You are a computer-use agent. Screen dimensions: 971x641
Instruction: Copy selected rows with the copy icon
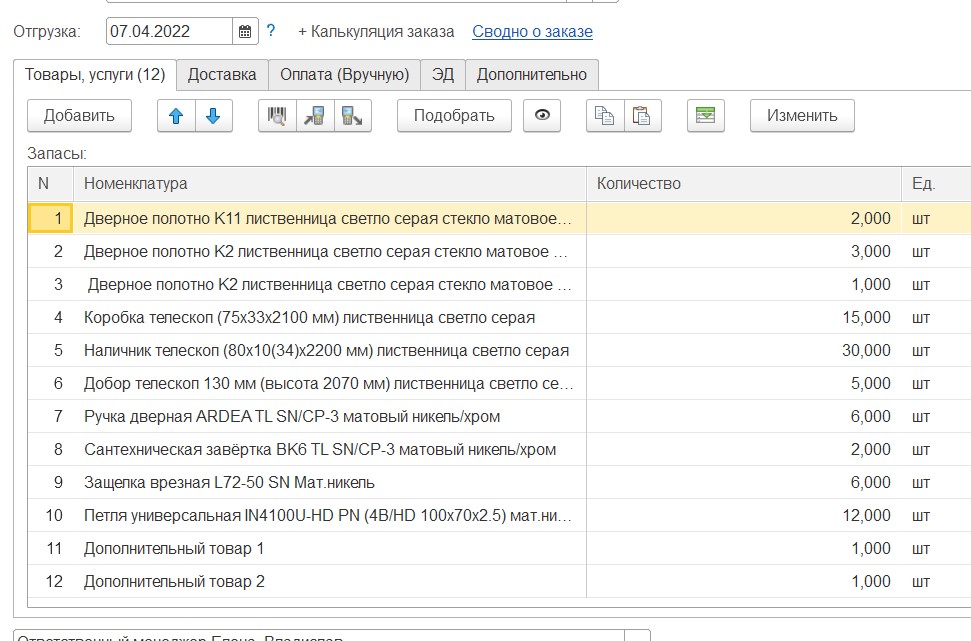[x=604, y=115]
